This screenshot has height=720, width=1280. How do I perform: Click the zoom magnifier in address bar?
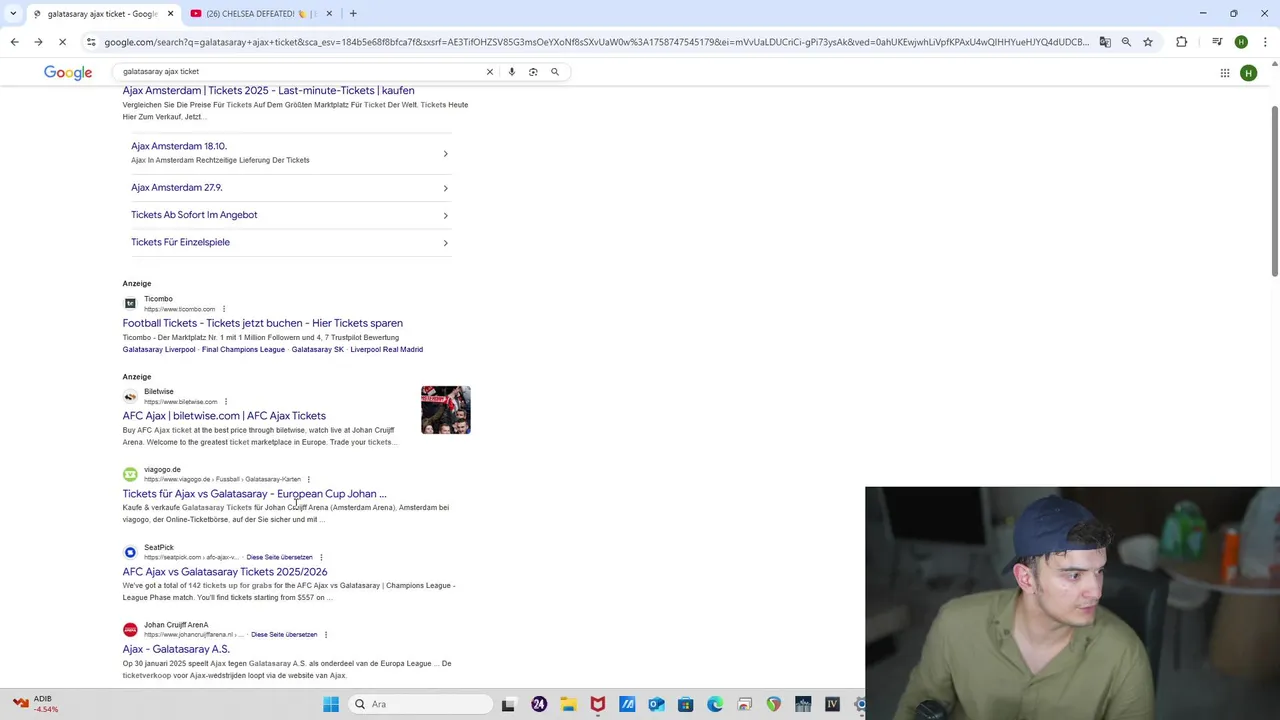[x=1126, y=42]
